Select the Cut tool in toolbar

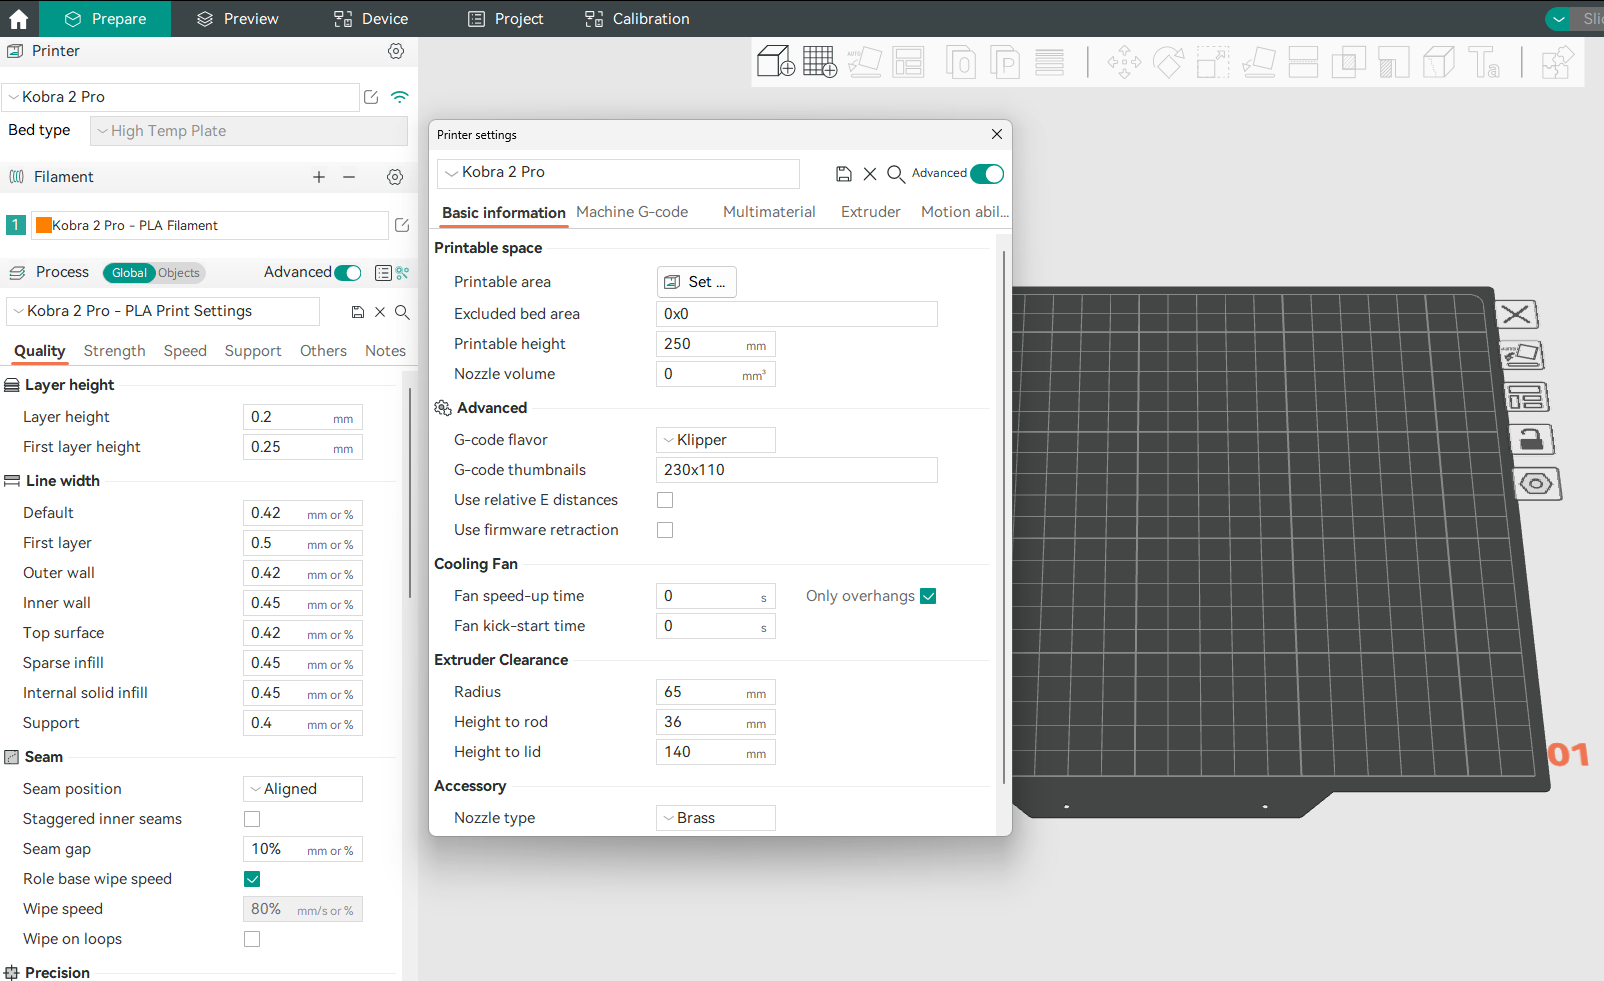pos(1303,62)
